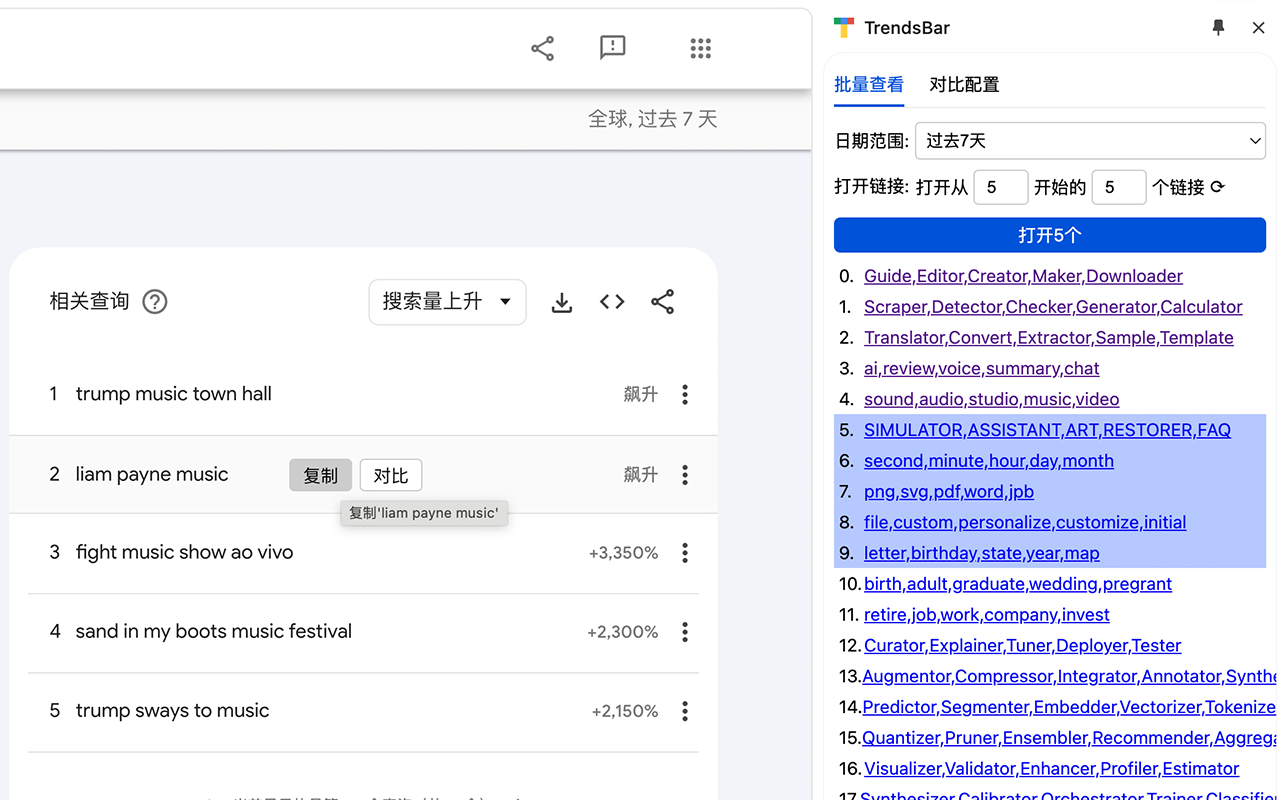Select query text trump sways to music

[173, 711]
